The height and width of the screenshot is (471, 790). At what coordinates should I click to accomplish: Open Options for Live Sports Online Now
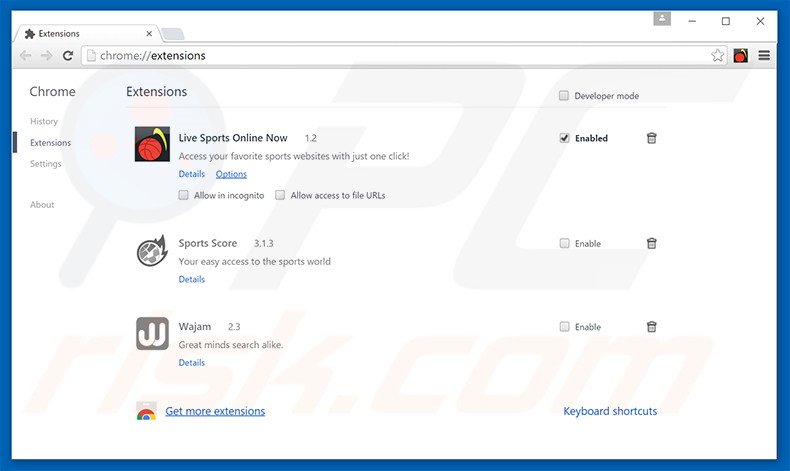(231, 174)
